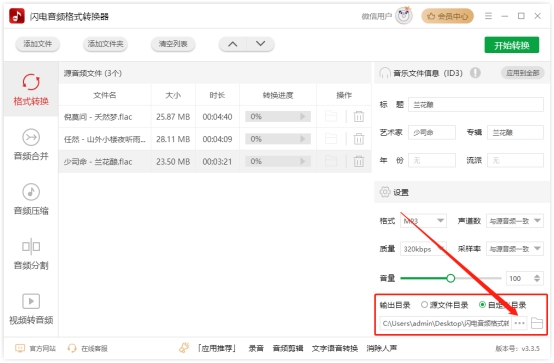Open the hamburger menu in title bar
The width and height of the screenshot is (554, 363).
point(488,16)
